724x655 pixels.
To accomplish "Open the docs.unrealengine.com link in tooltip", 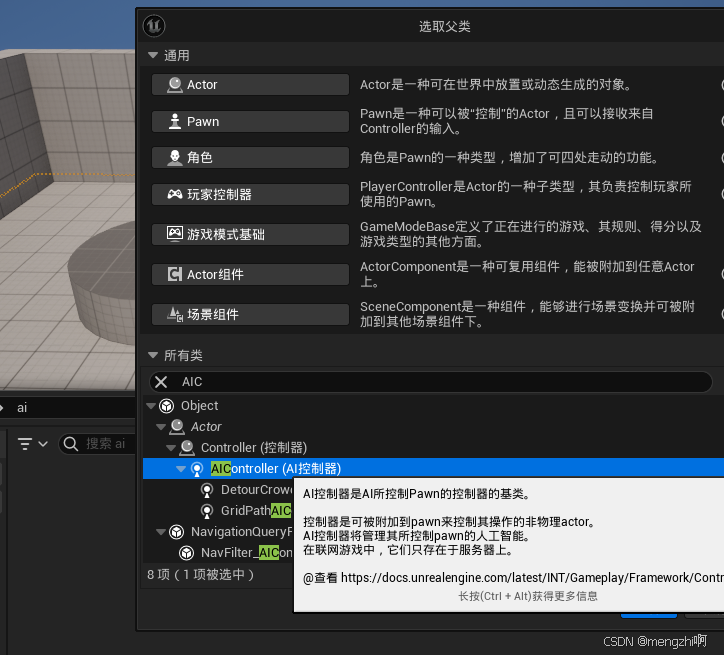I will 532,577.
